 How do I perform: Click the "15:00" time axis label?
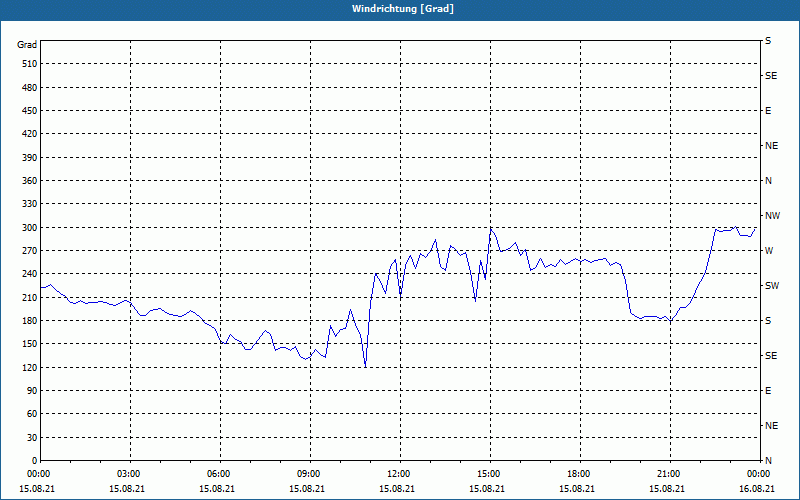[x=487, y=474]
